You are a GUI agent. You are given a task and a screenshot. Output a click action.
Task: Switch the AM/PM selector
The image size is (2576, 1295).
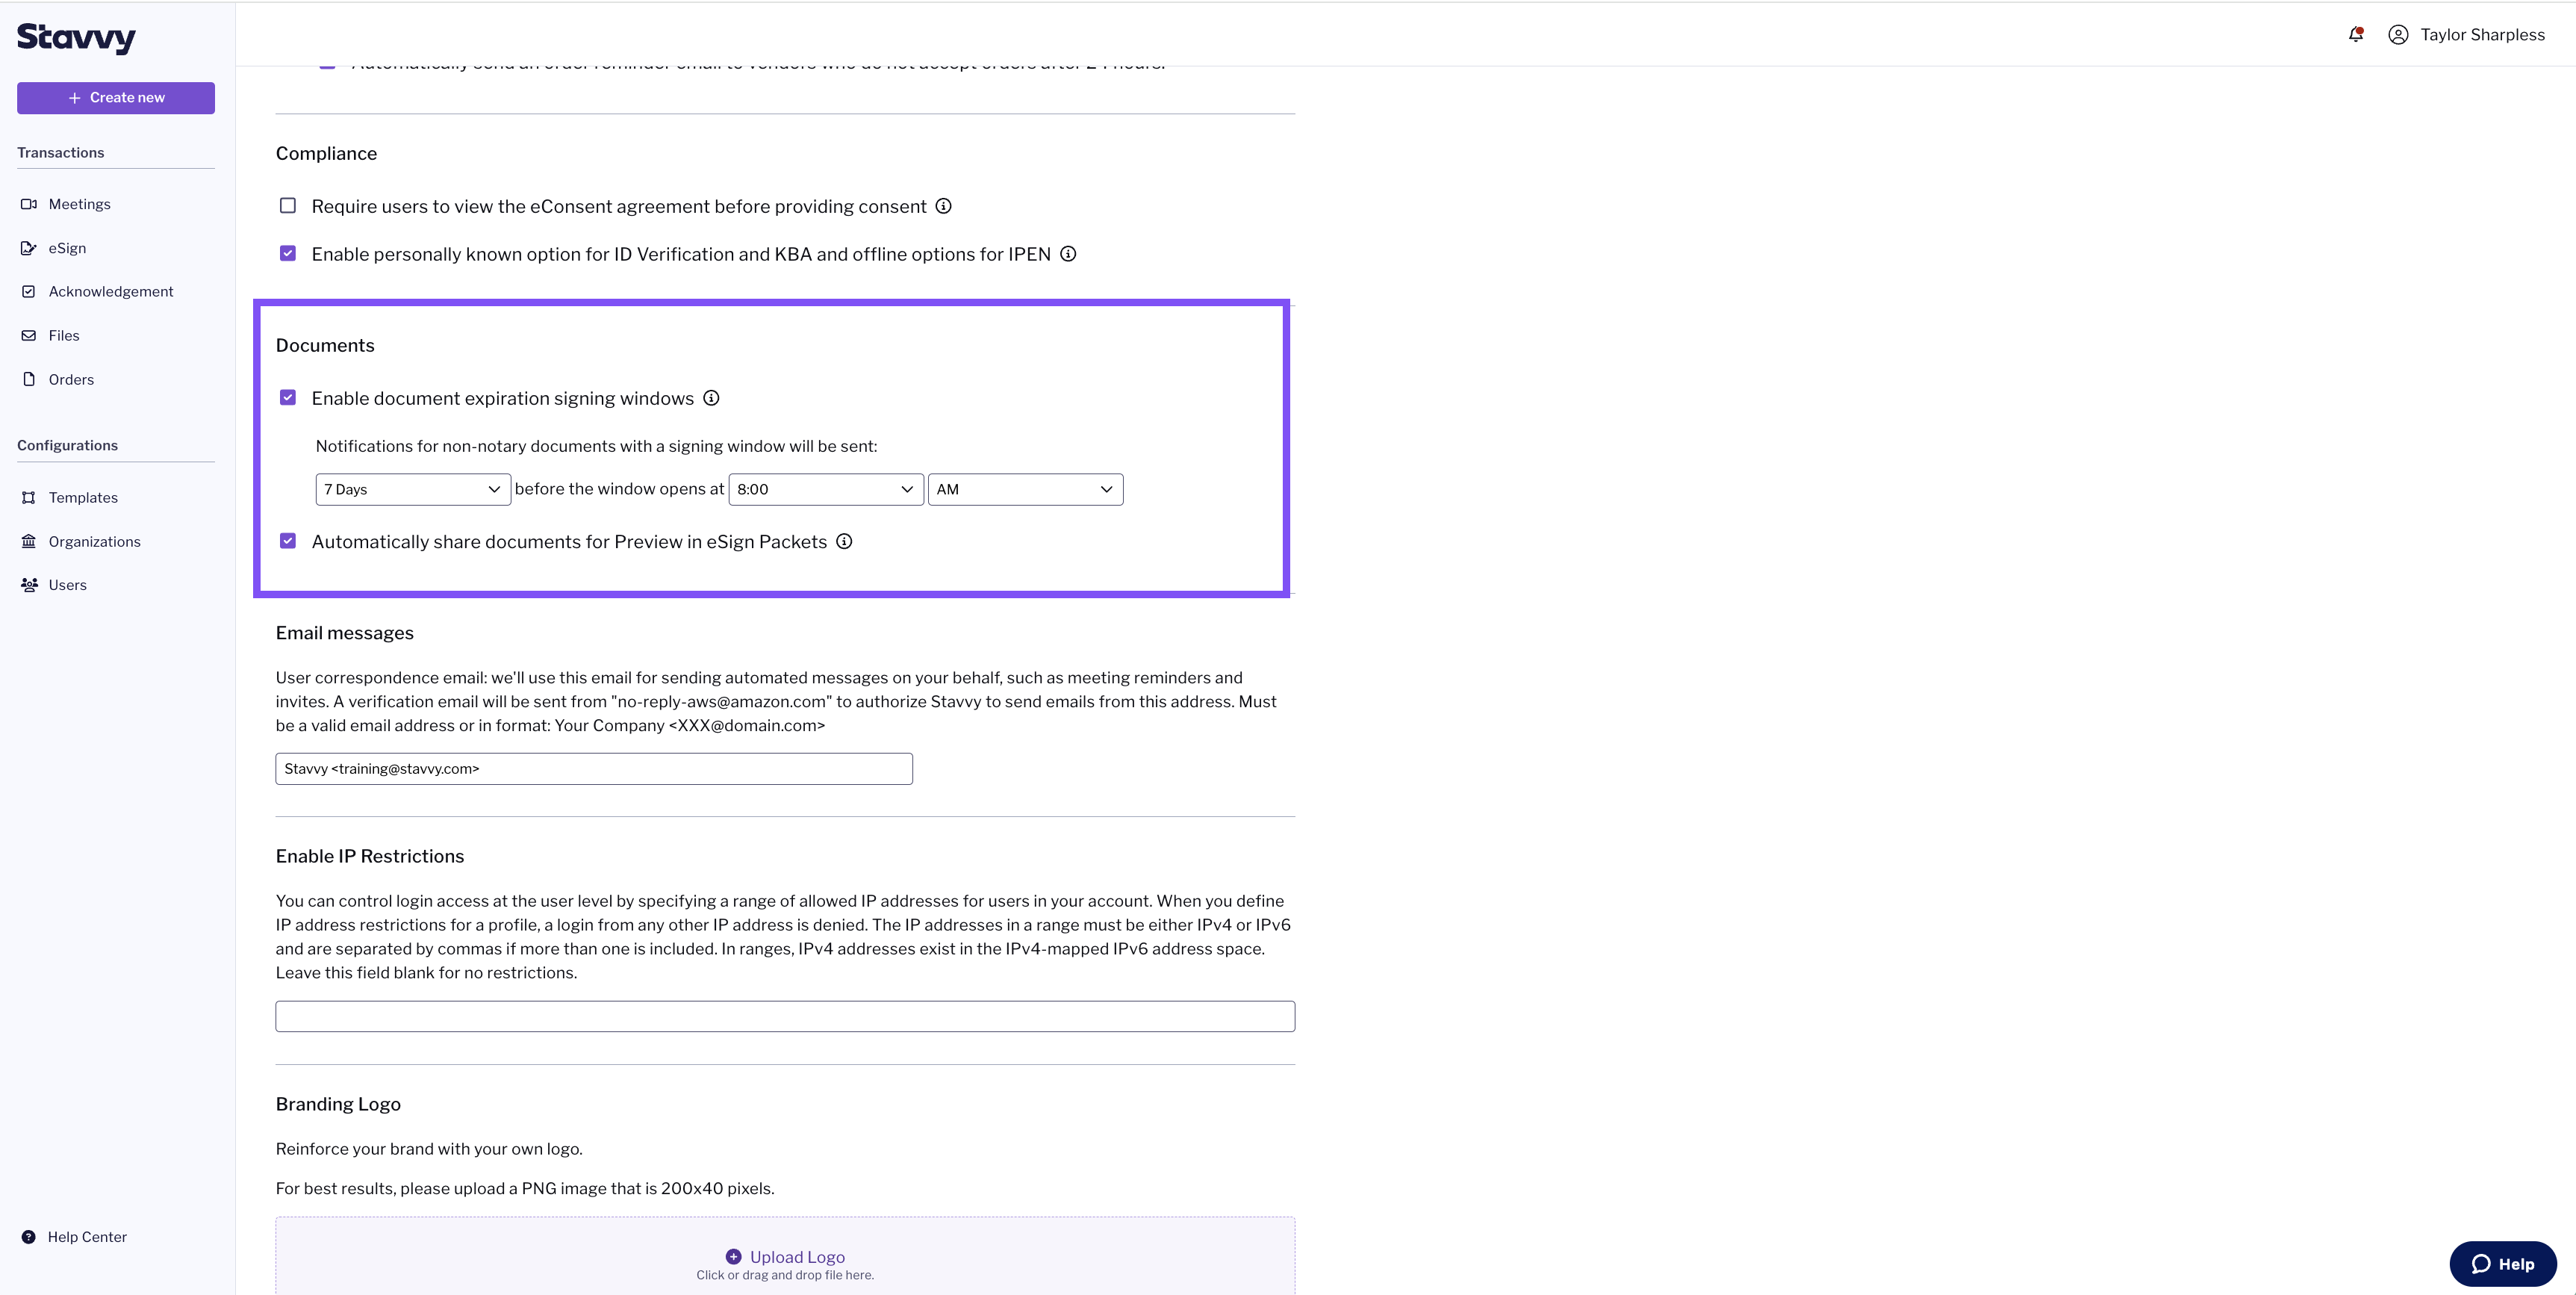(1024, 489)
